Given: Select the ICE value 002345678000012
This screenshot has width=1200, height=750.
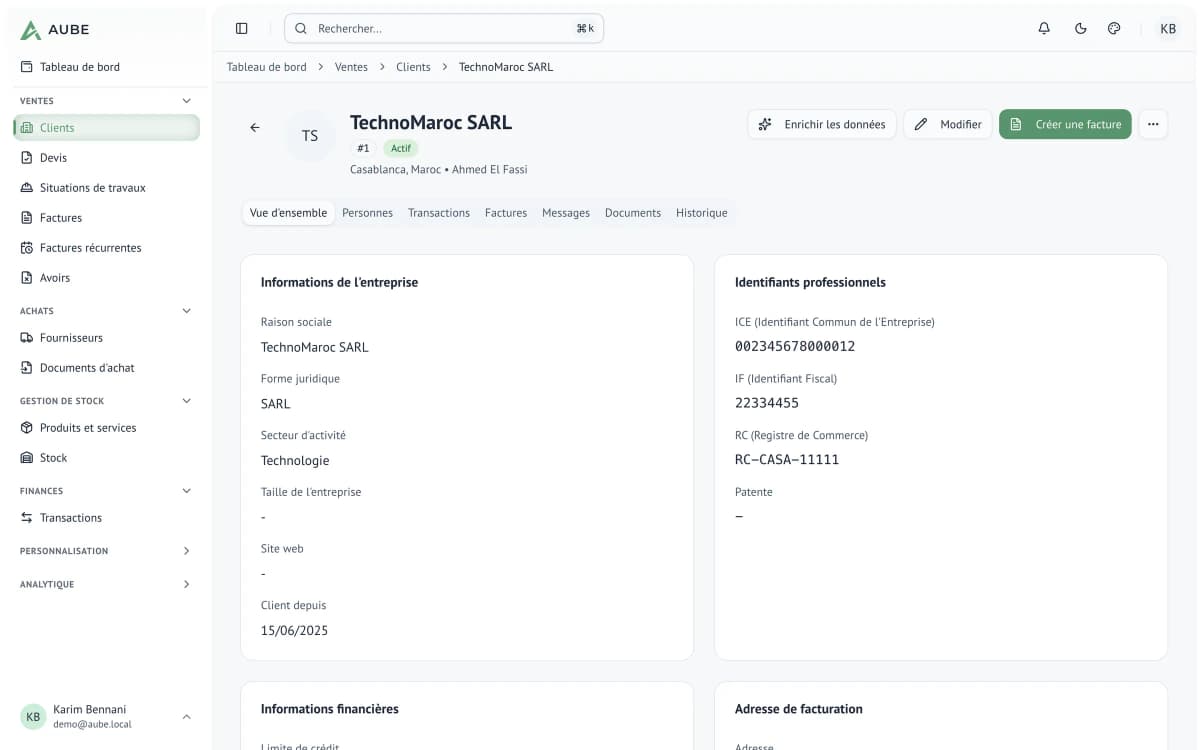Looking at the screenshot, I should (x=795, y=346).
